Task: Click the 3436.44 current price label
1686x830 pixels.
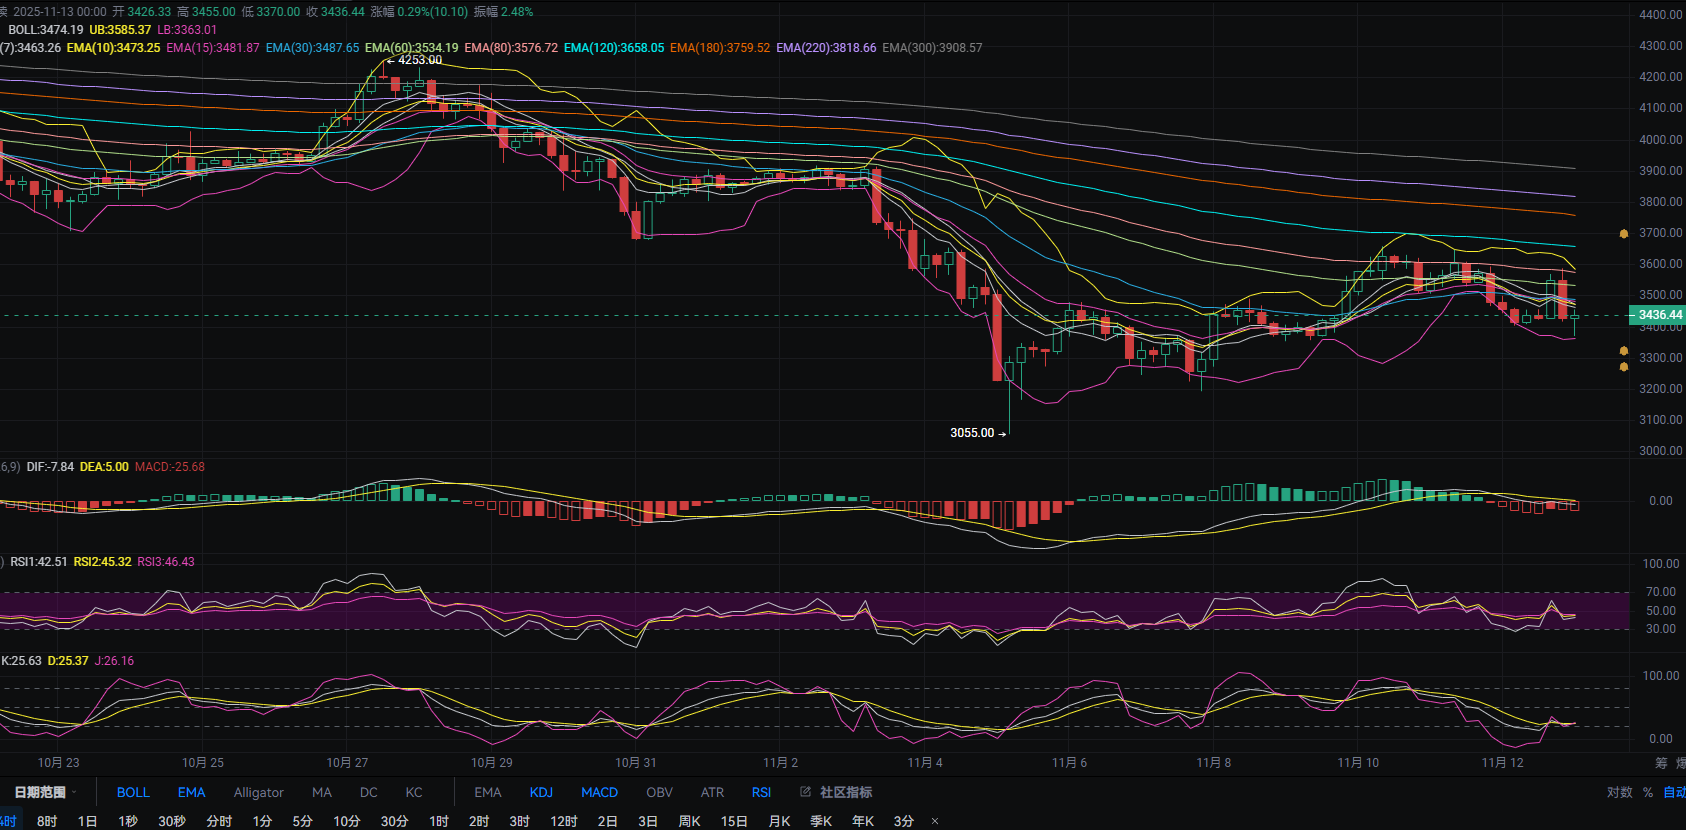Action: tap(1659, 315)
